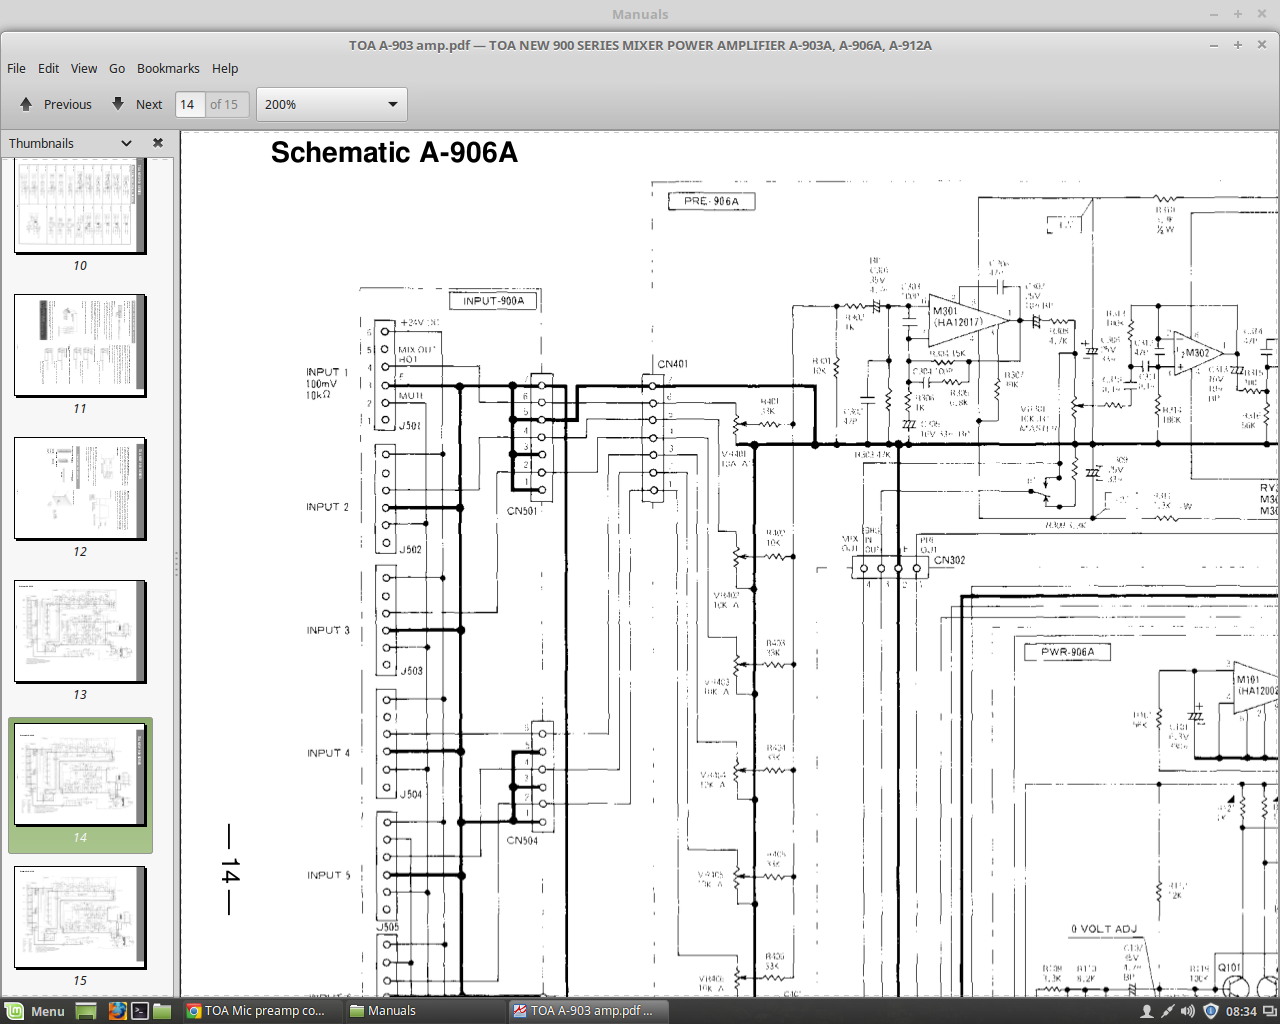Select the page 10 thumbnail

(80, 208)
